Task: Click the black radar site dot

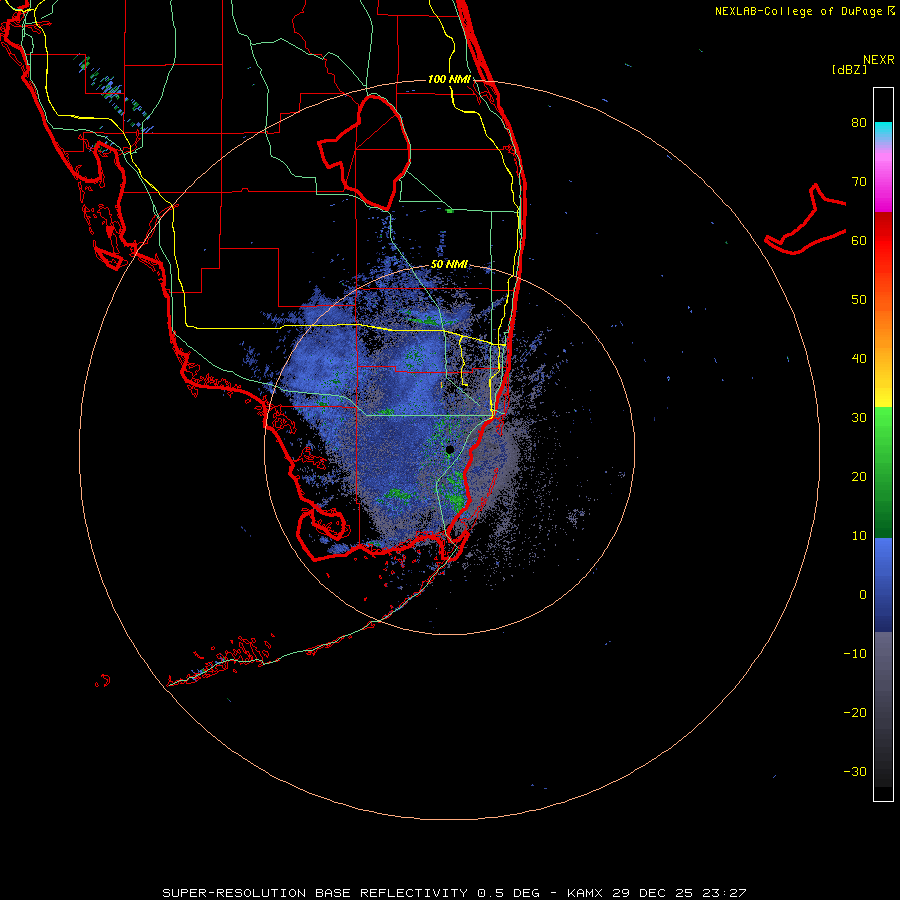Action: pos(450,449)
